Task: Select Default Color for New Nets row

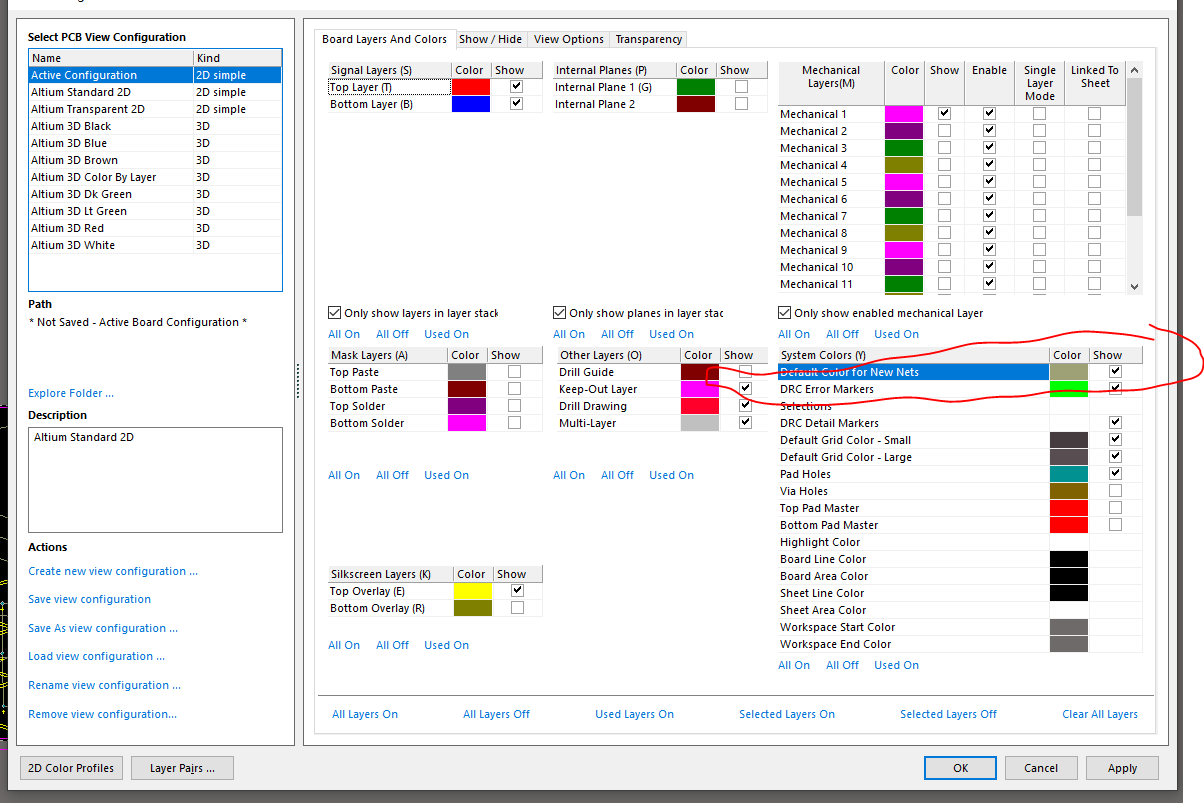Action: 960,372
